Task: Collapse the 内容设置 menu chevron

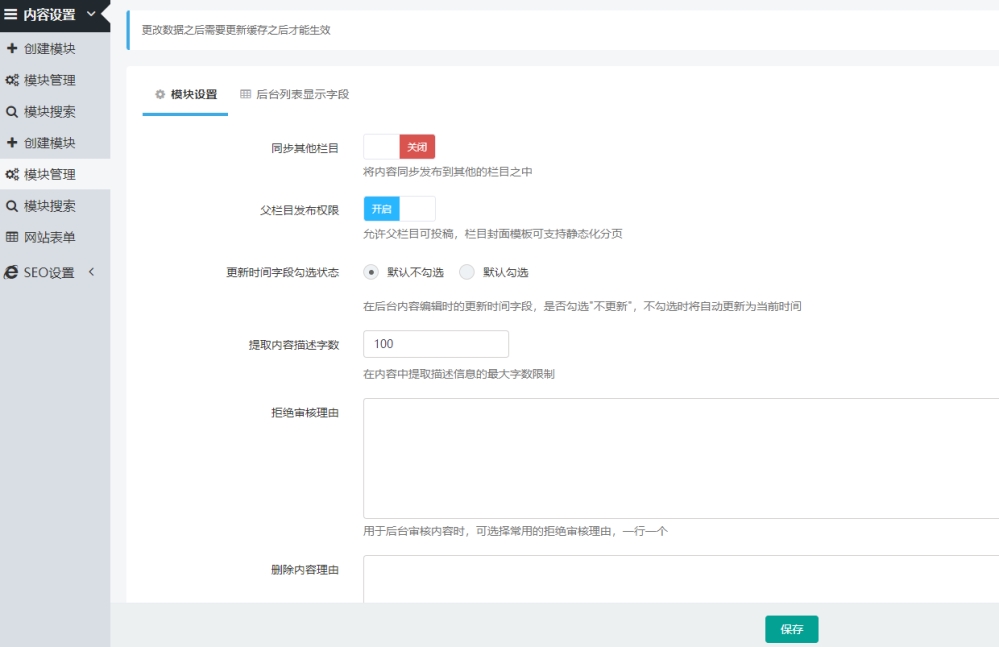Action: coord(91,13)
